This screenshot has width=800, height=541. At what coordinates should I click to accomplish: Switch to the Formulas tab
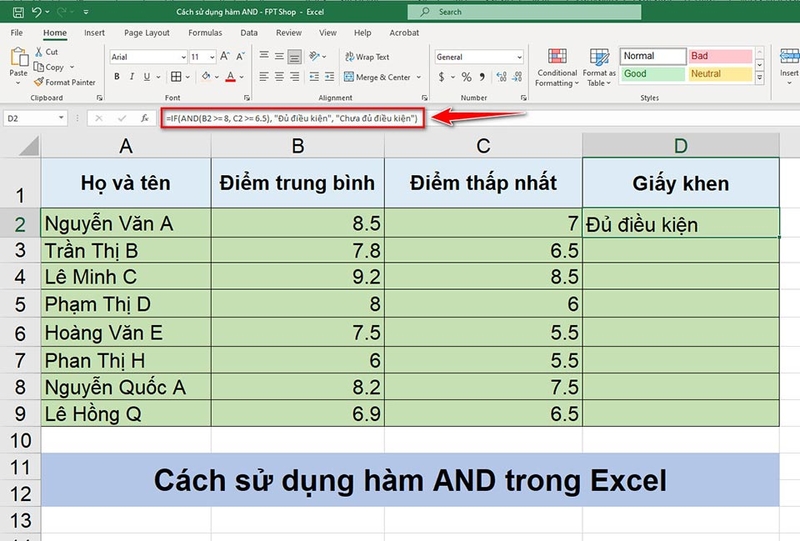205,33
